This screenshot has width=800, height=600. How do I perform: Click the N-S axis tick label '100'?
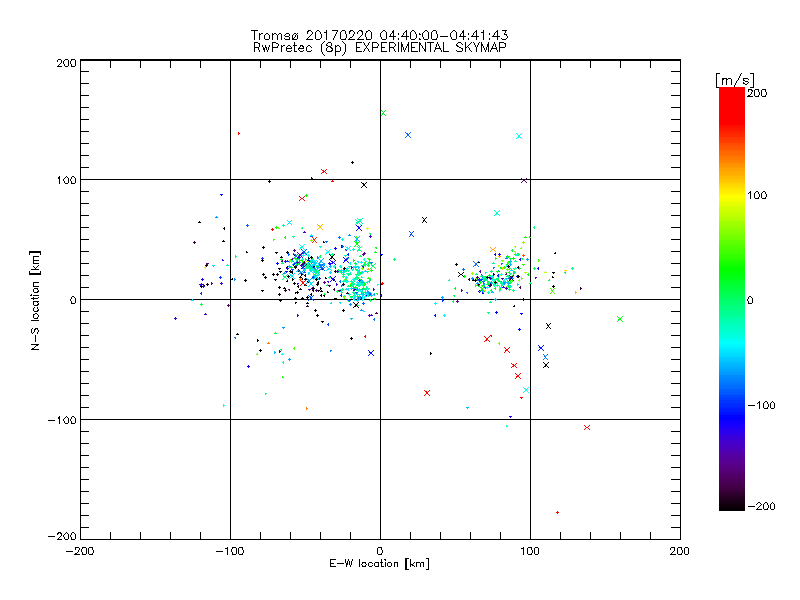[x=66, y=180]
